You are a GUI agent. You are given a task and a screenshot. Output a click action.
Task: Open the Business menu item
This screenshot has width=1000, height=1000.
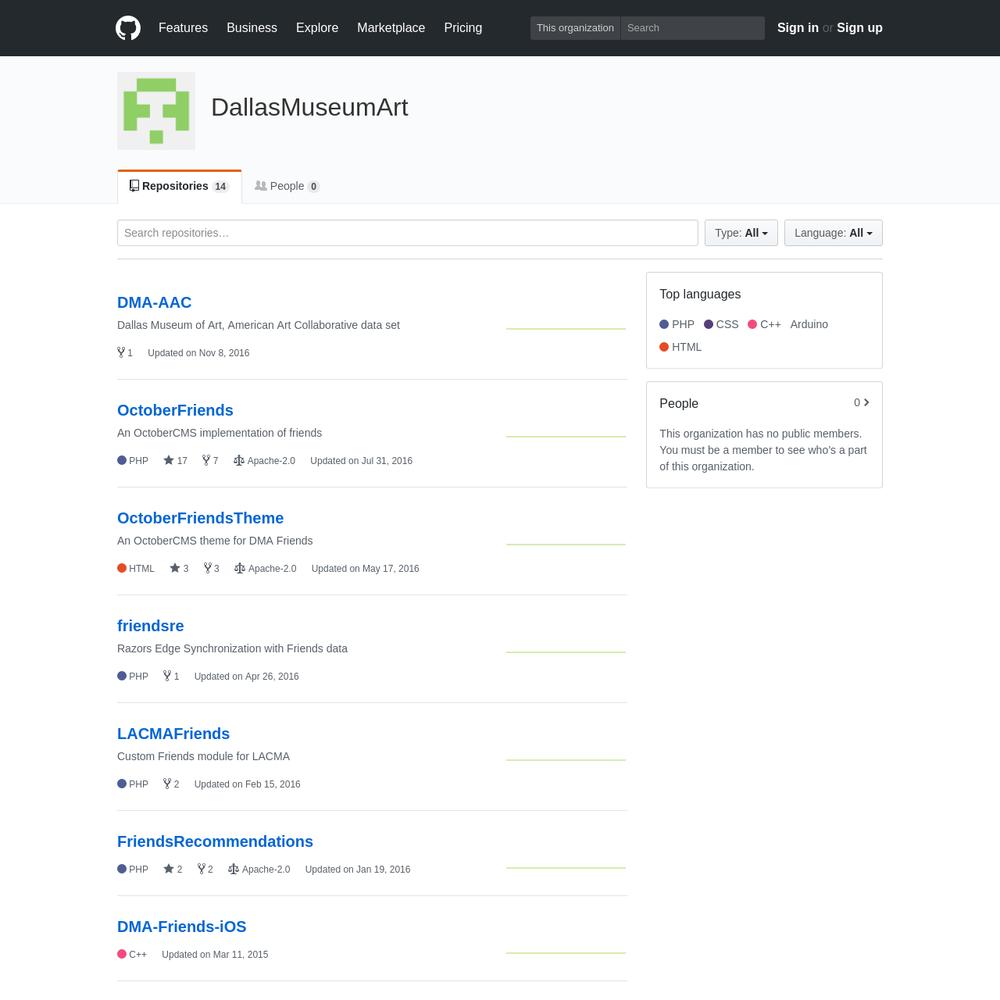click(x=252, y=28)
